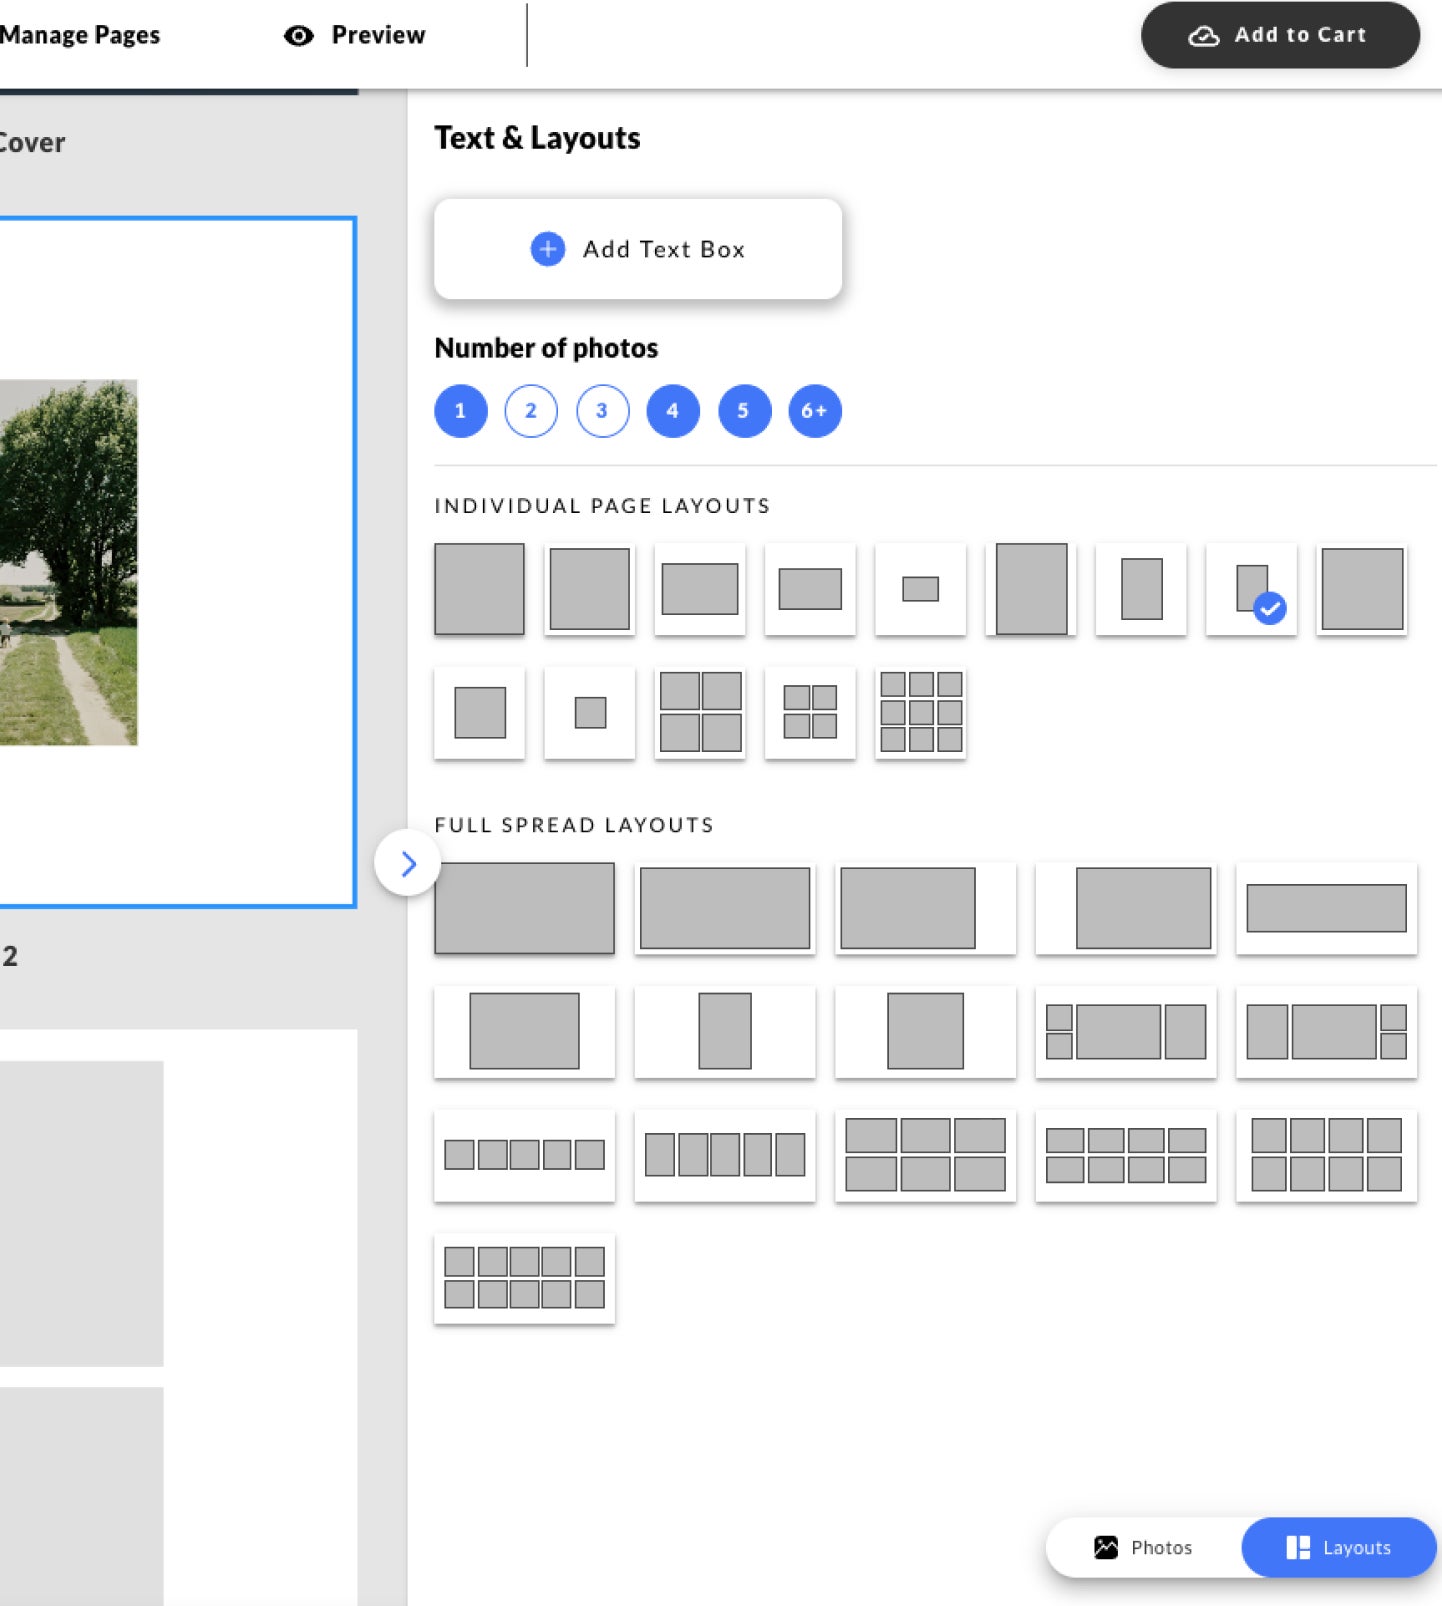Select 4 photos filter circle
Viewport: 1442px width, 1606px height.
(x=673, y=411)
